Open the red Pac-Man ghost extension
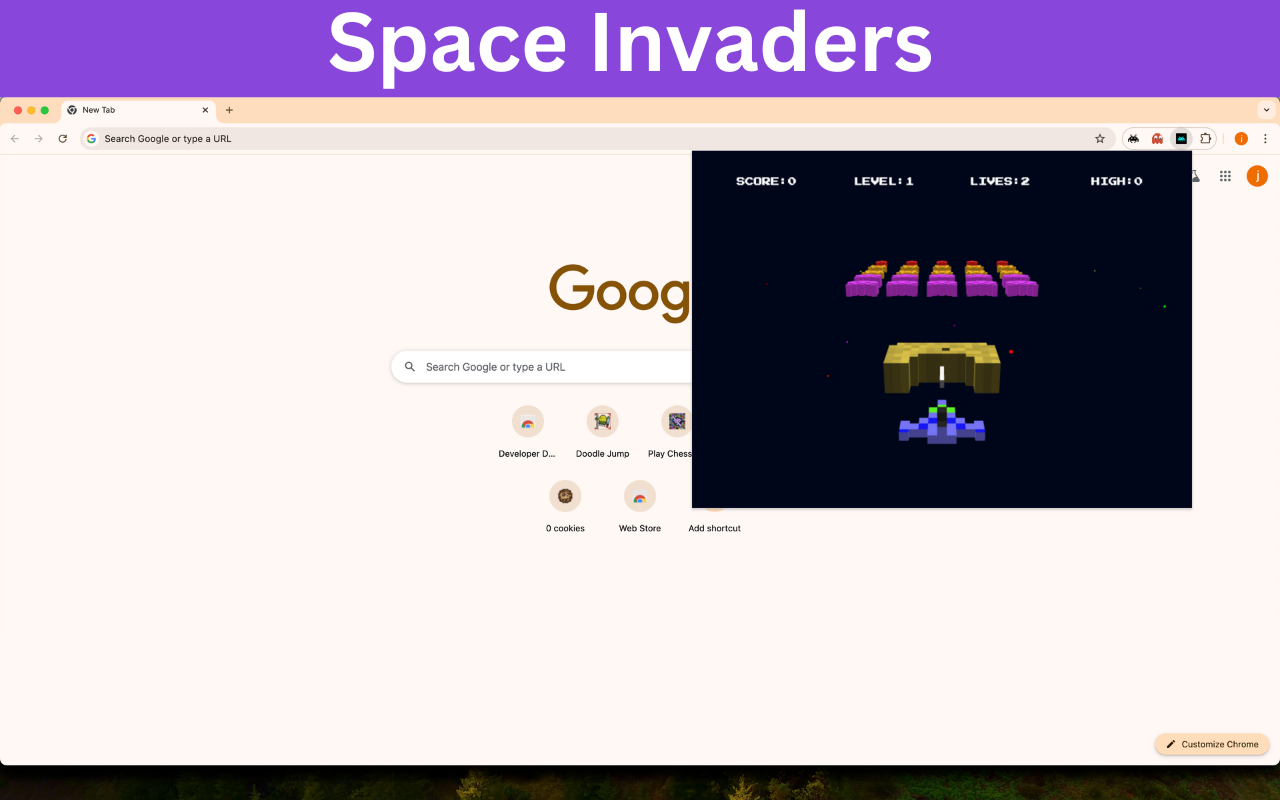Viewport: 1280px width, 800px height. coord(1157,139)
